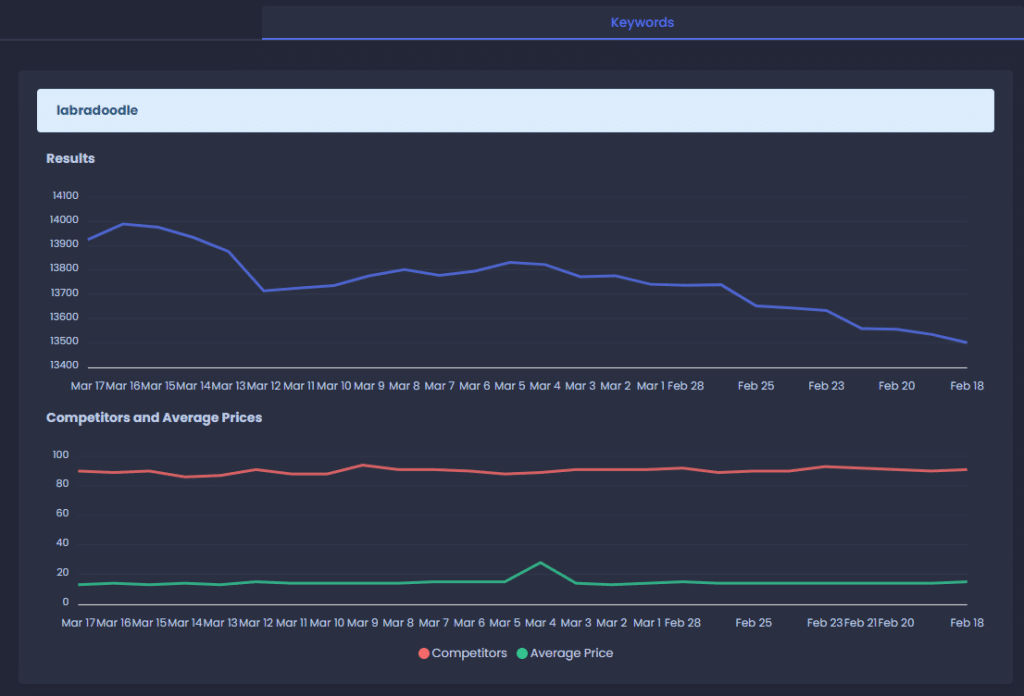Click the green Average Price legend circle
The height and width of the screenshot is (696, 1024).
pyautogui.click(x=522, y=653)
